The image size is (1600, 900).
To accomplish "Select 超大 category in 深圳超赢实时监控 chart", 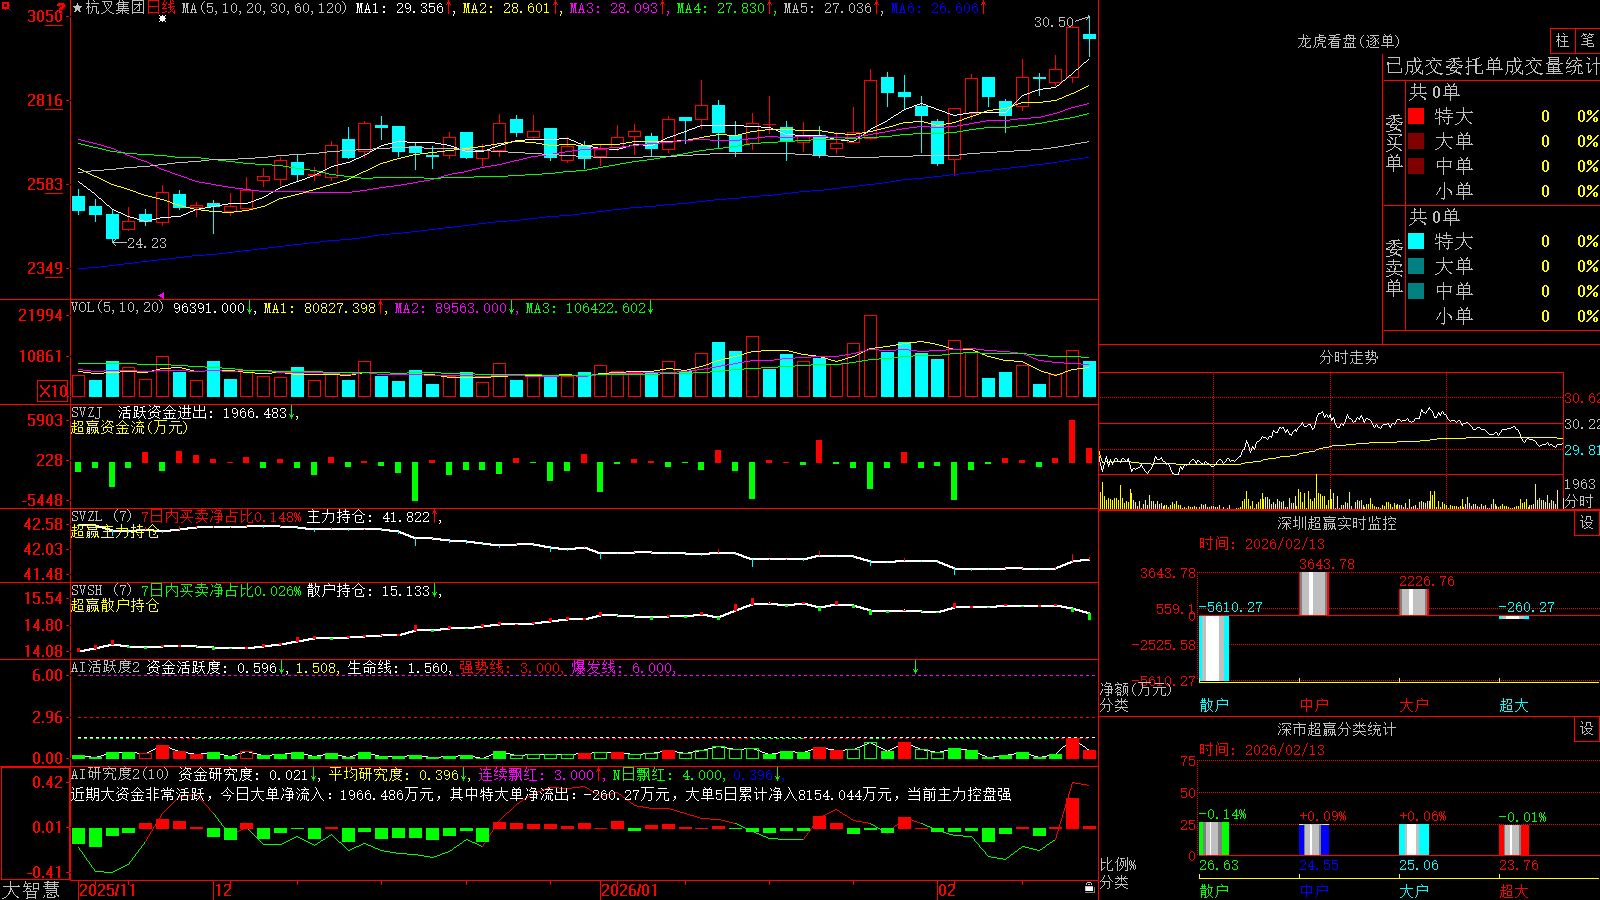I will click(1514, 705).
